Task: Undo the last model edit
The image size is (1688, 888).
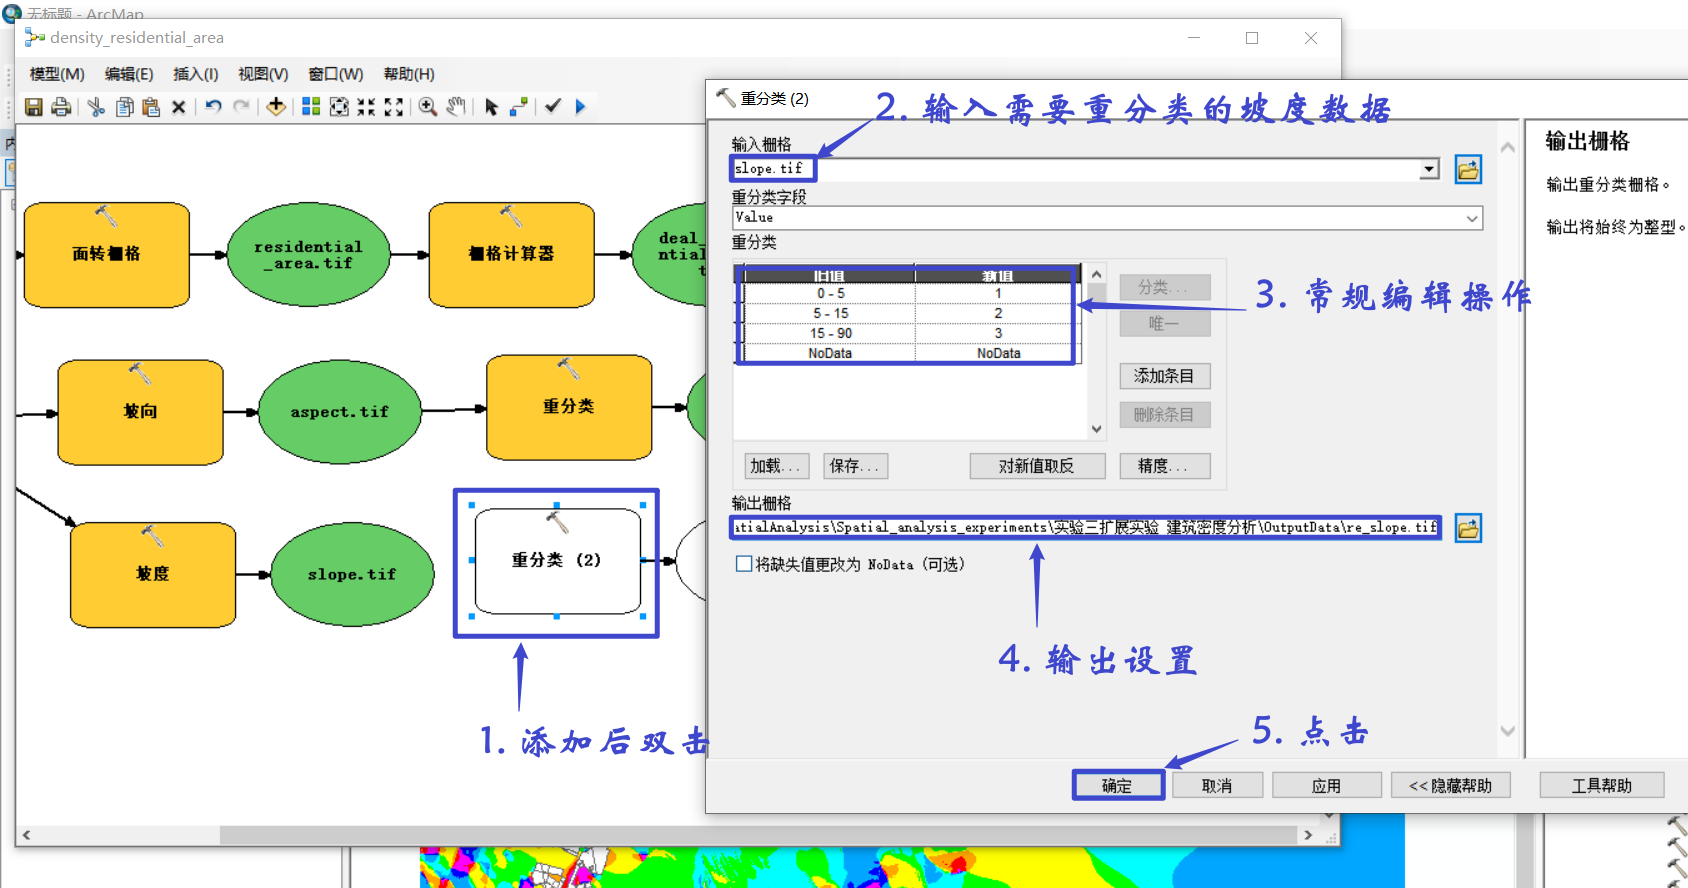Action: coord(213,107)
